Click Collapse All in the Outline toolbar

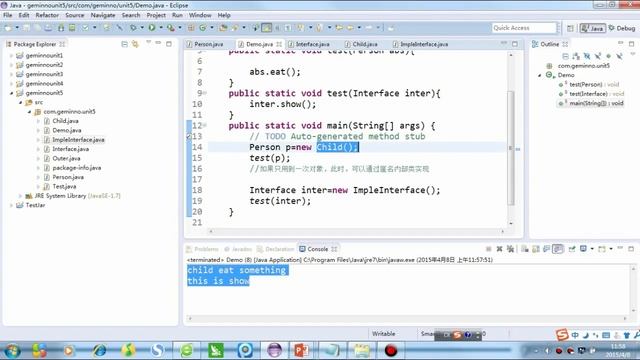tap(565, 56)
